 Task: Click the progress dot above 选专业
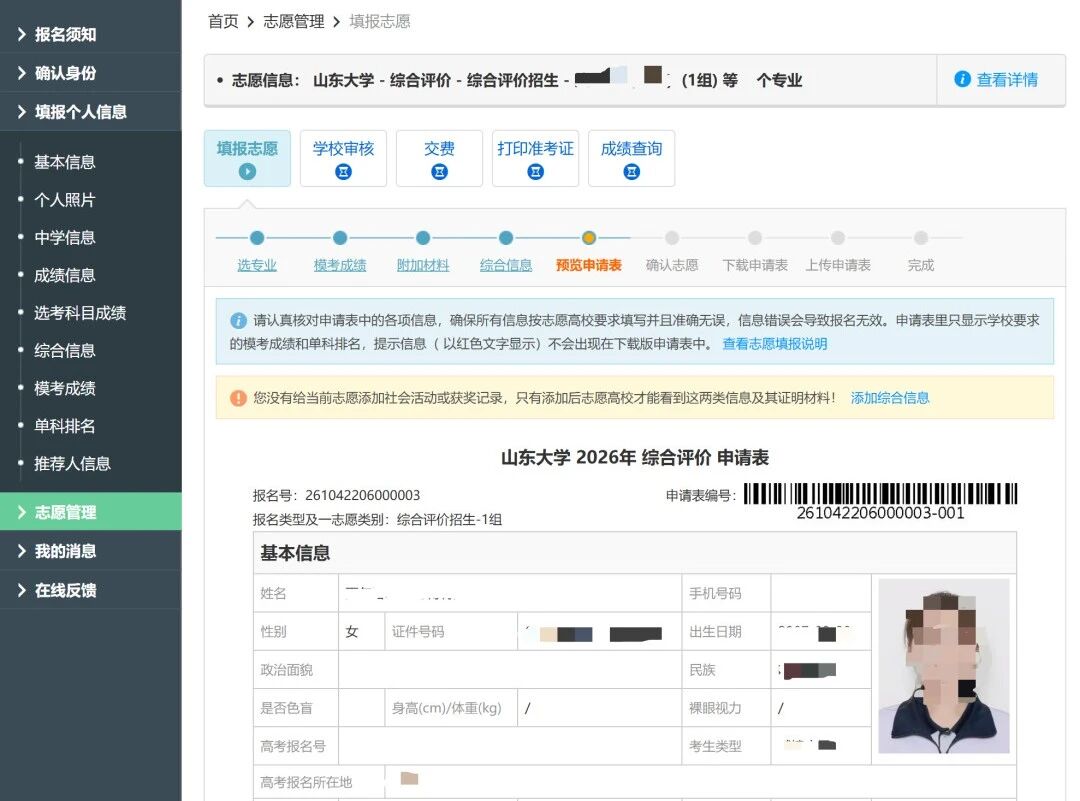click(257, 238)
